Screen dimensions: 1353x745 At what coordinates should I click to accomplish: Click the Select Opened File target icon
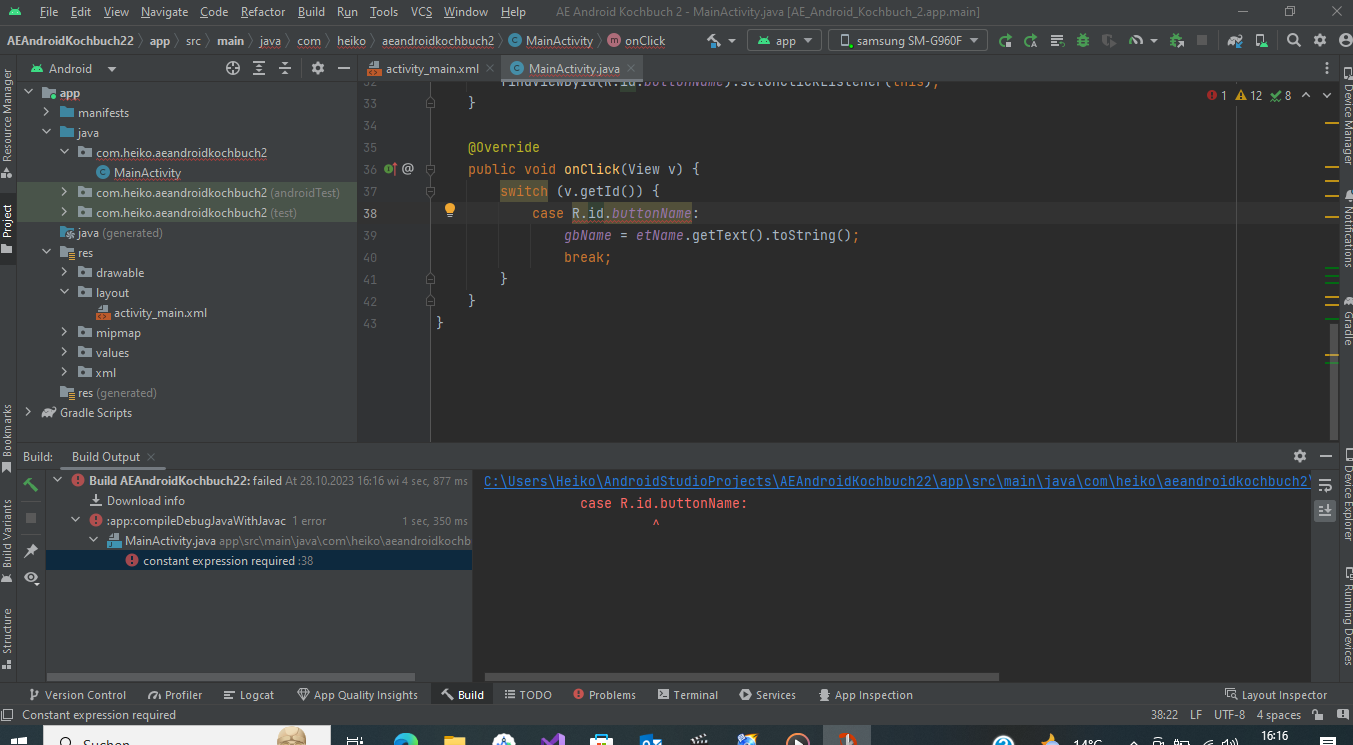tap(233, 68)
